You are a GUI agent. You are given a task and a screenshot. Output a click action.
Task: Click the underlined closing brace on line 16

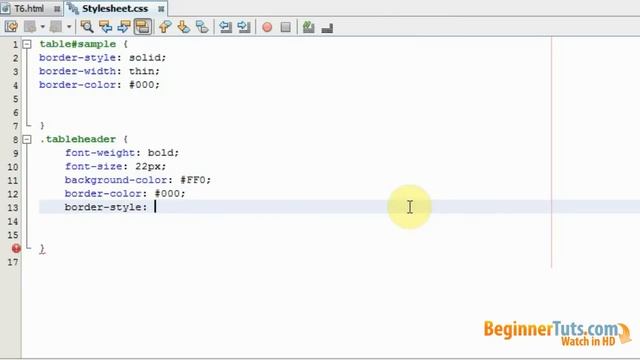(42, 249)
